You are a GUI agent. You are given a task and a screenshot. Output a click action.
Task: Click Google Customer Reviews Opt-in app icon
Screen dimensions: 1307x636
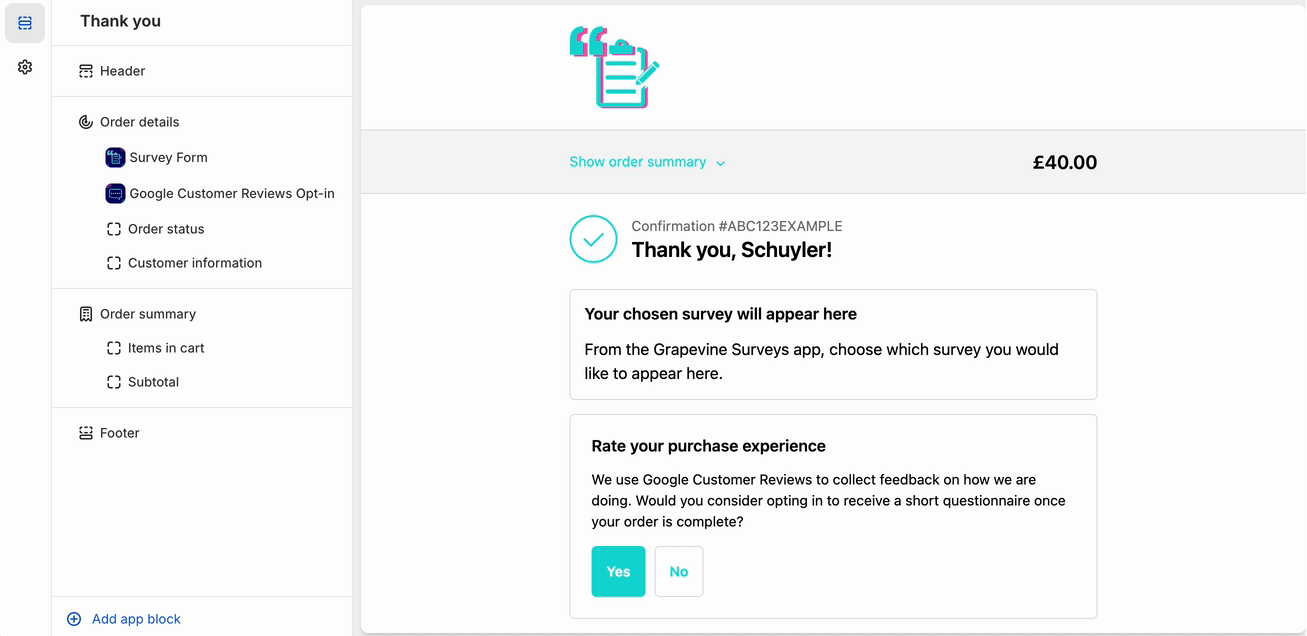coord(115,194)
